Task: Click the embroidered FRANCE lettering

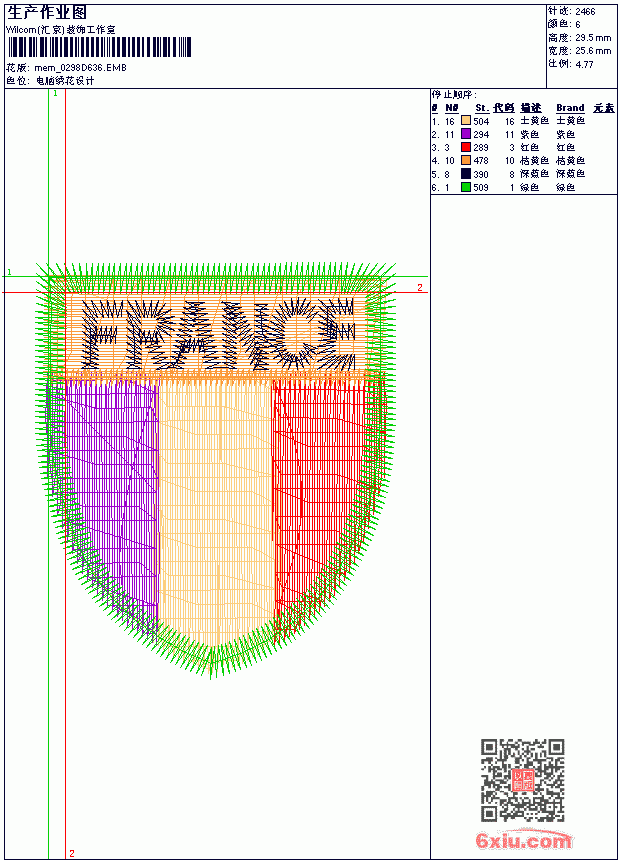Action: (x=218, y=335)
